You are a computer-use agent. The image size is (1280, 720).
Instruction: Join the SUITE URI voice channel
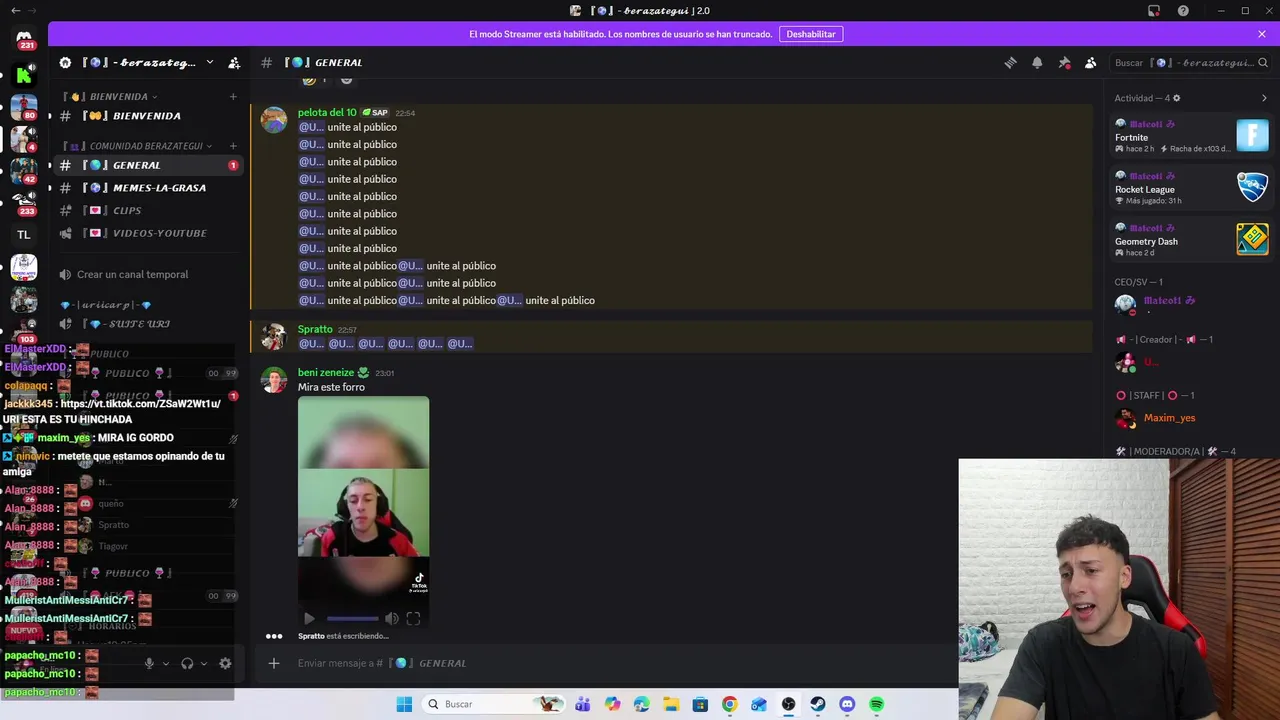(x=148, y=324)
